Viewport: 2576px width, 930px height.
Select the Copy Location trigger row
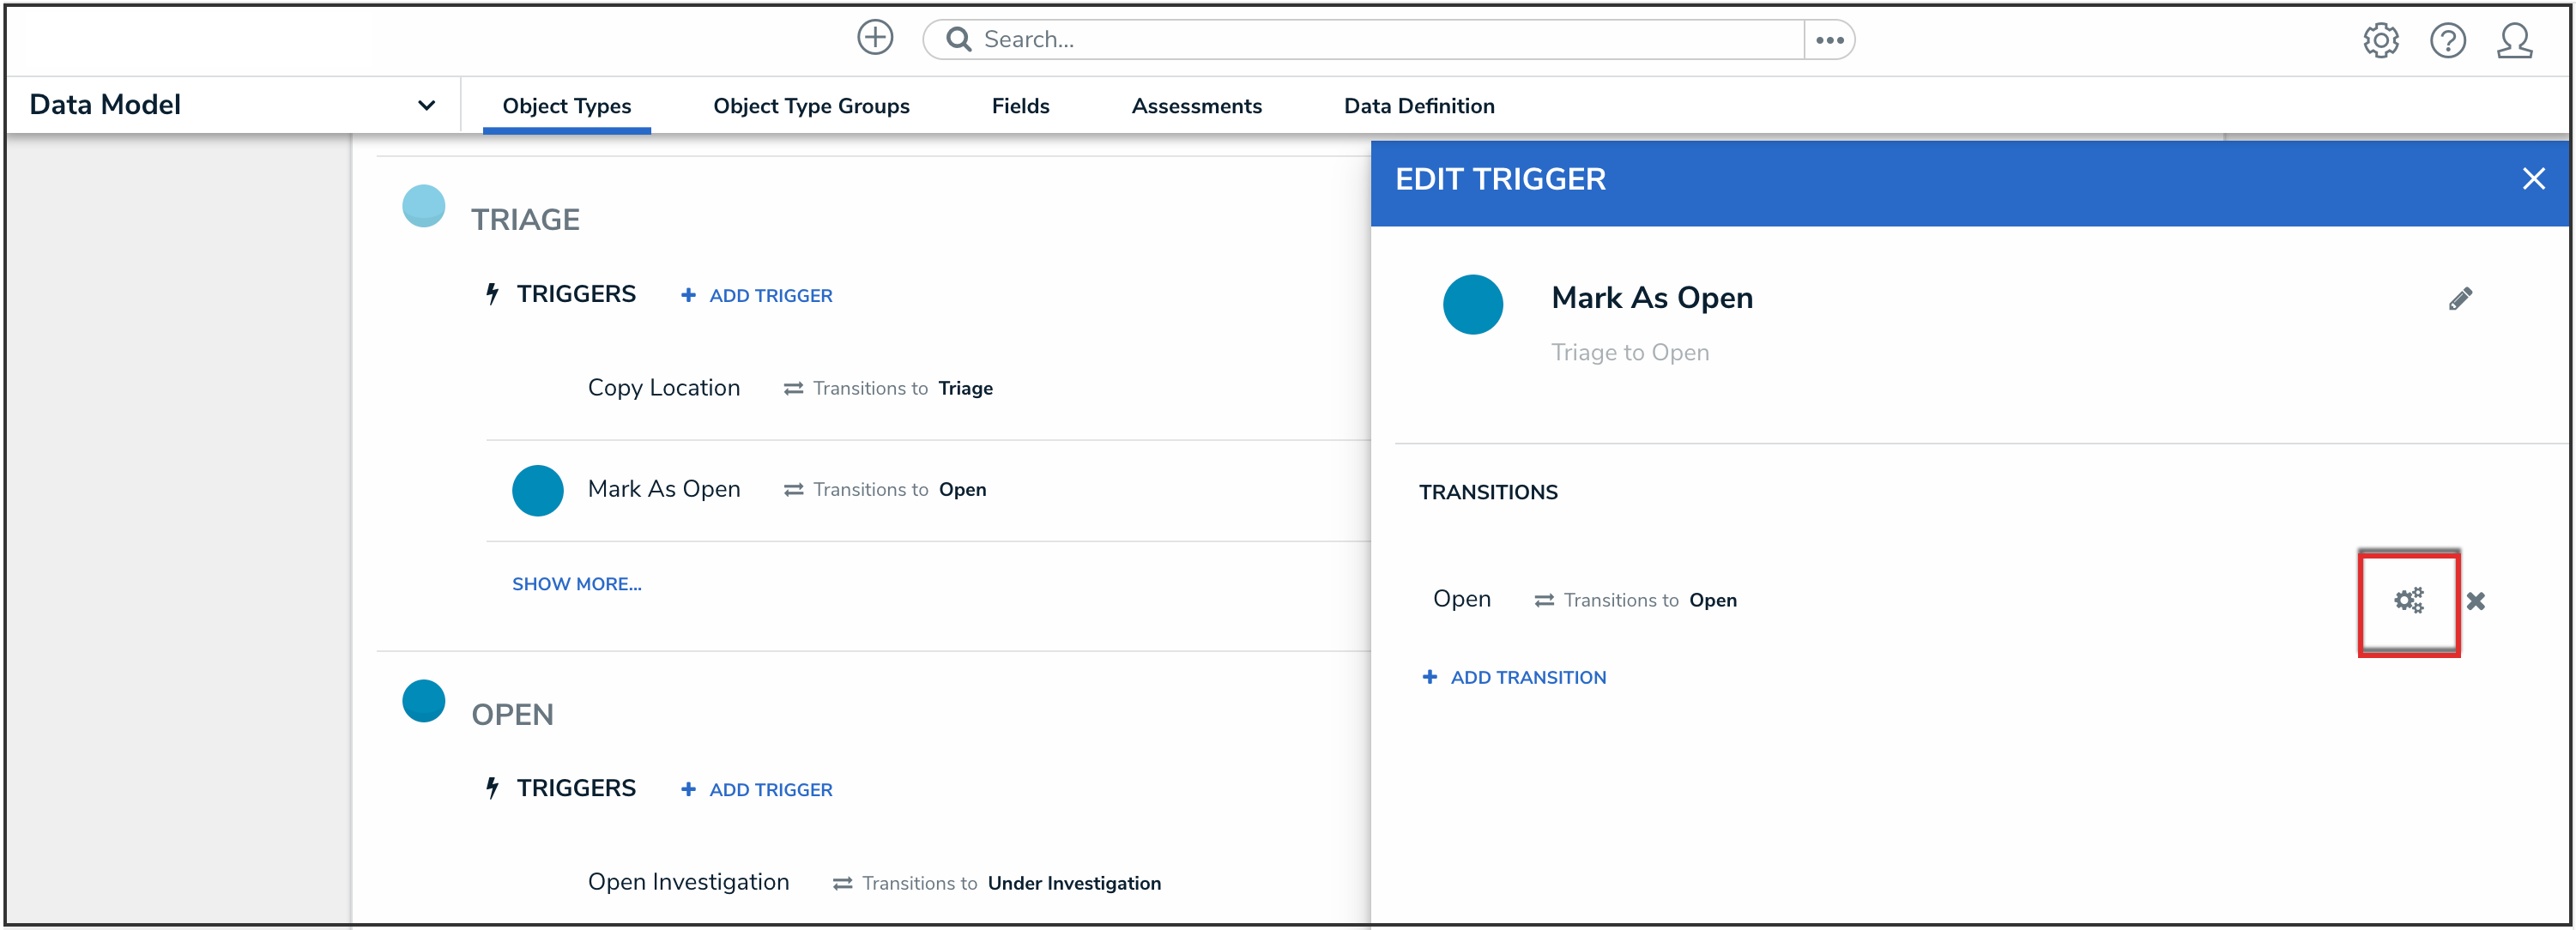(x=664, y=388)
